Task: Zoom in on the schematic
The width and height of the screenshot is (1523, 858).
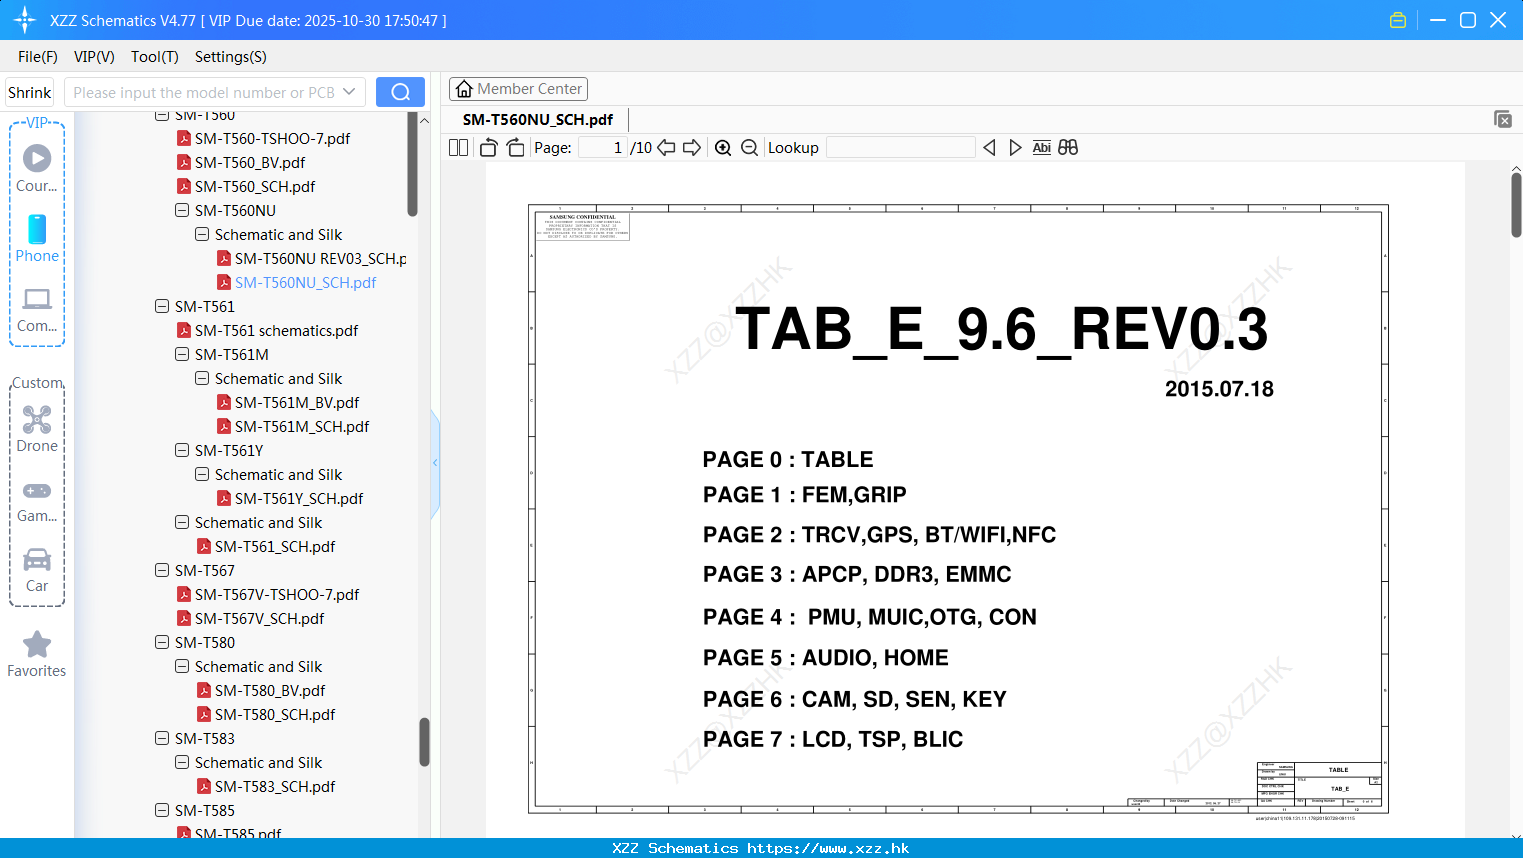Action: pyautogui.click(x=723, y=148)
